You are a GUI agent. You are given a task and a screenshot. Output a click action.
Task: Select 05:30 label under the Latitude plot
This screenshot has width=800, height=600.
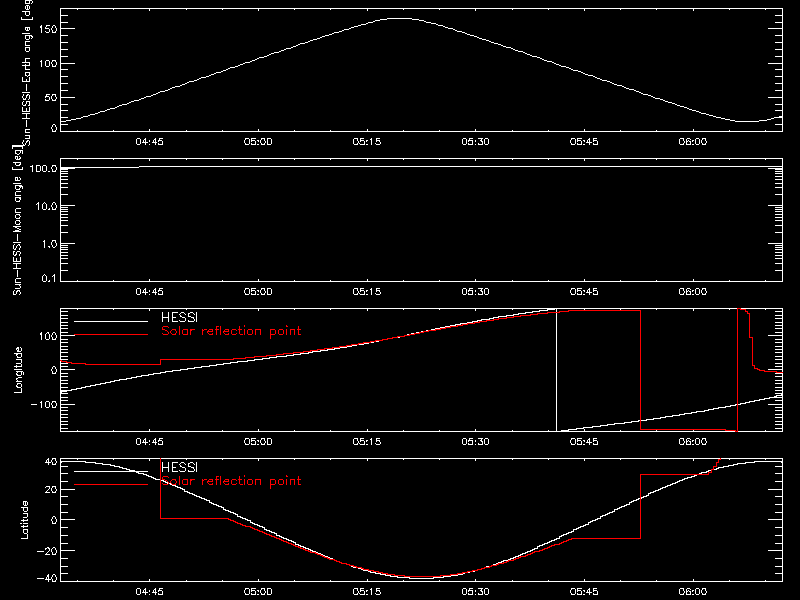pyautogui.click(x=476, y=592)
